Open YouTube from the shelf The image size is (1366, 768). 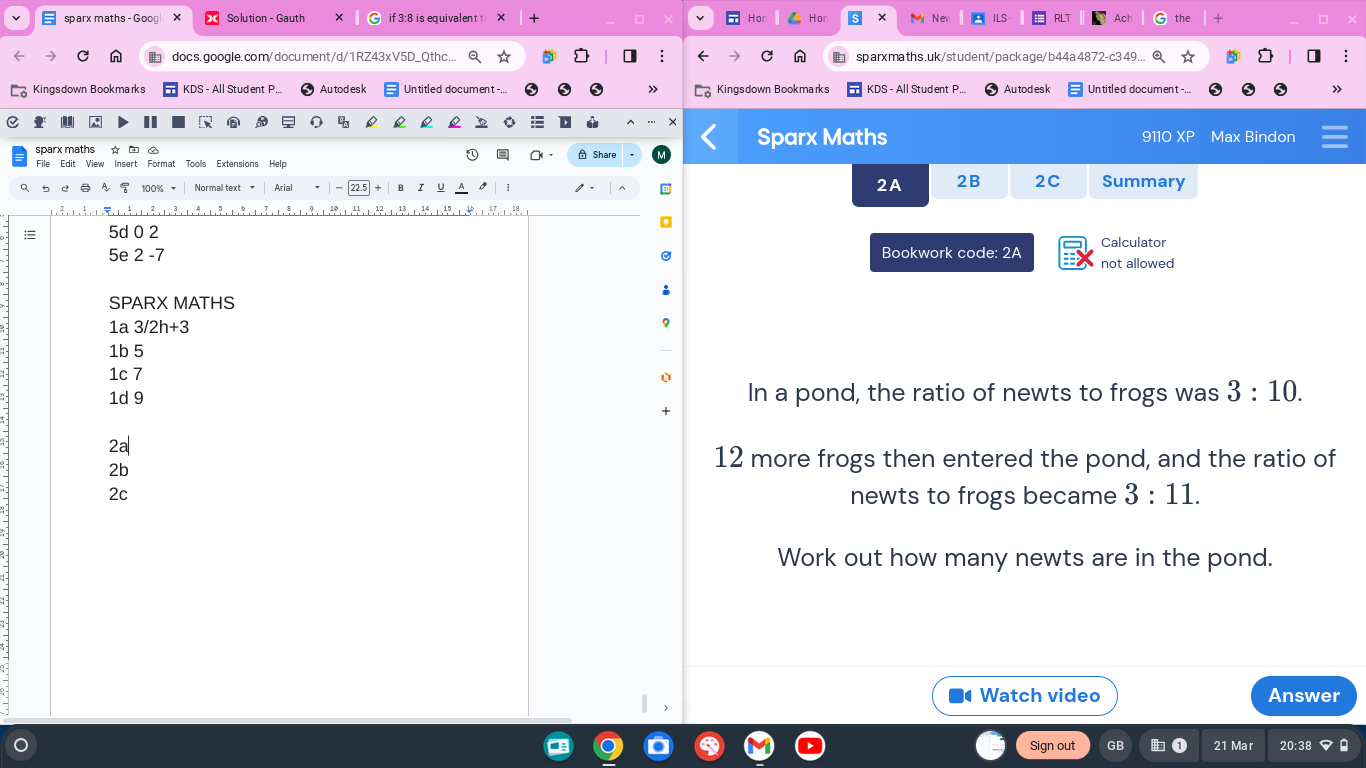(810, 745)
